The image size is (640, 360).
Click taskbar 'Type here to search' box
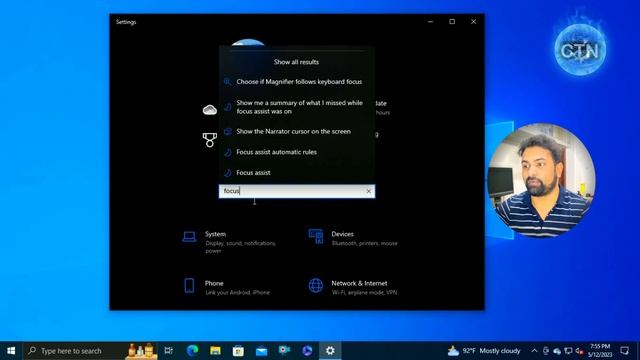90,351
